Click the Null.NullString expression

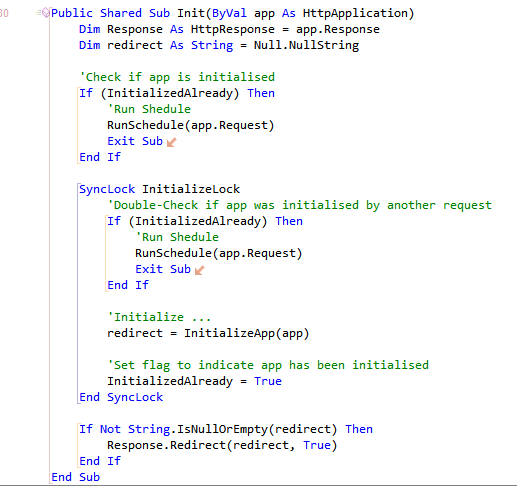tap(306, 45)
